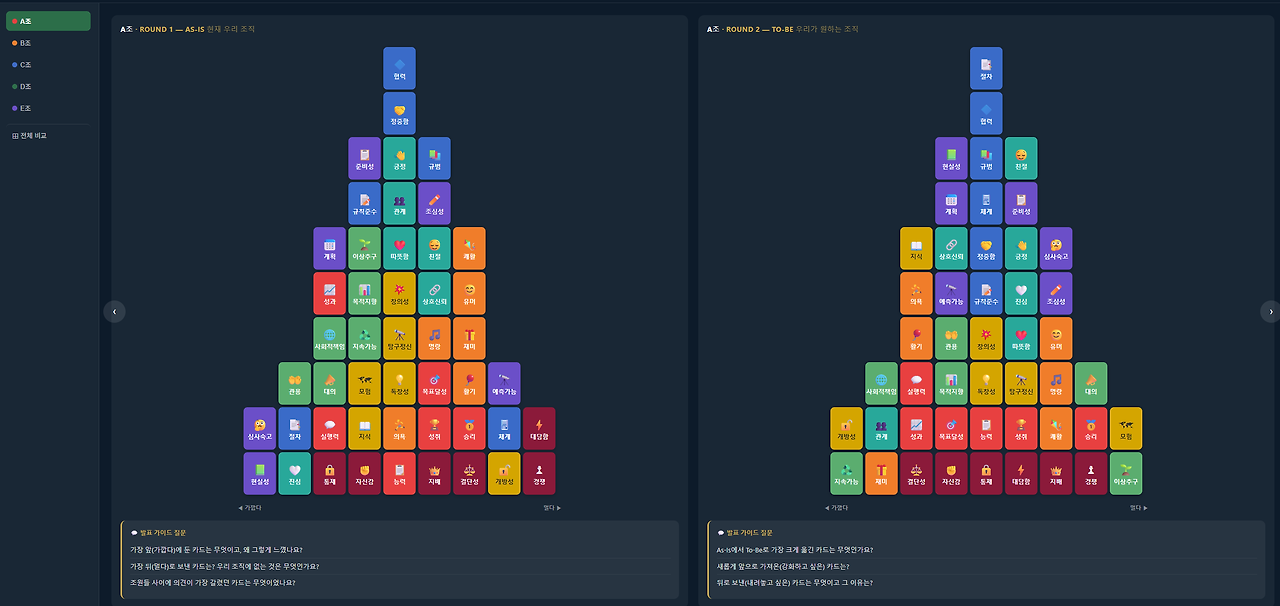
Task: Select the 결단성 scales card in TO-BE pyramid
Action: coord(916,473)
